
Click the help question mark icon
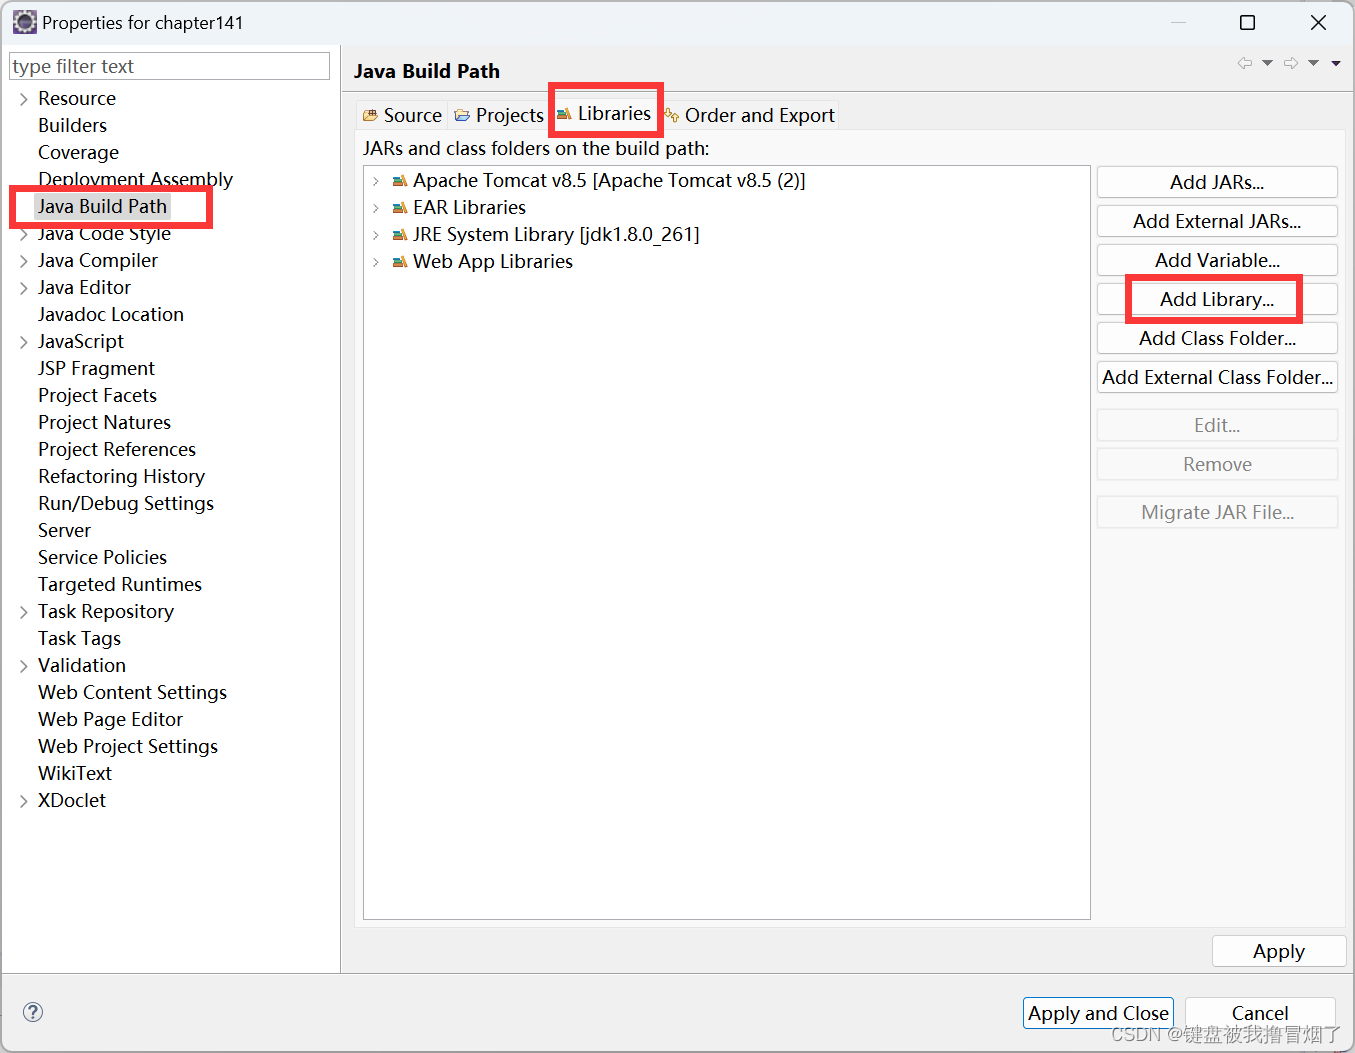33,1012
